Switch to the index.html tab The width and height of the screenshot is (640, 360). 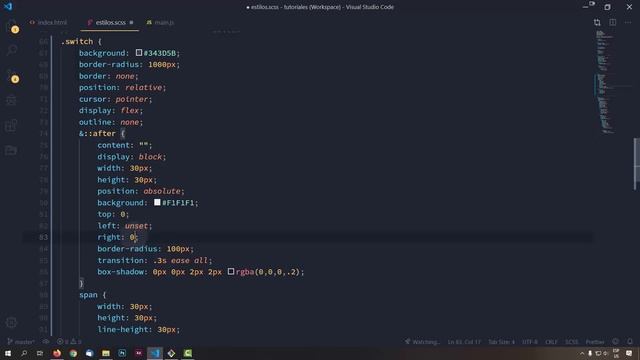(49, 22)
